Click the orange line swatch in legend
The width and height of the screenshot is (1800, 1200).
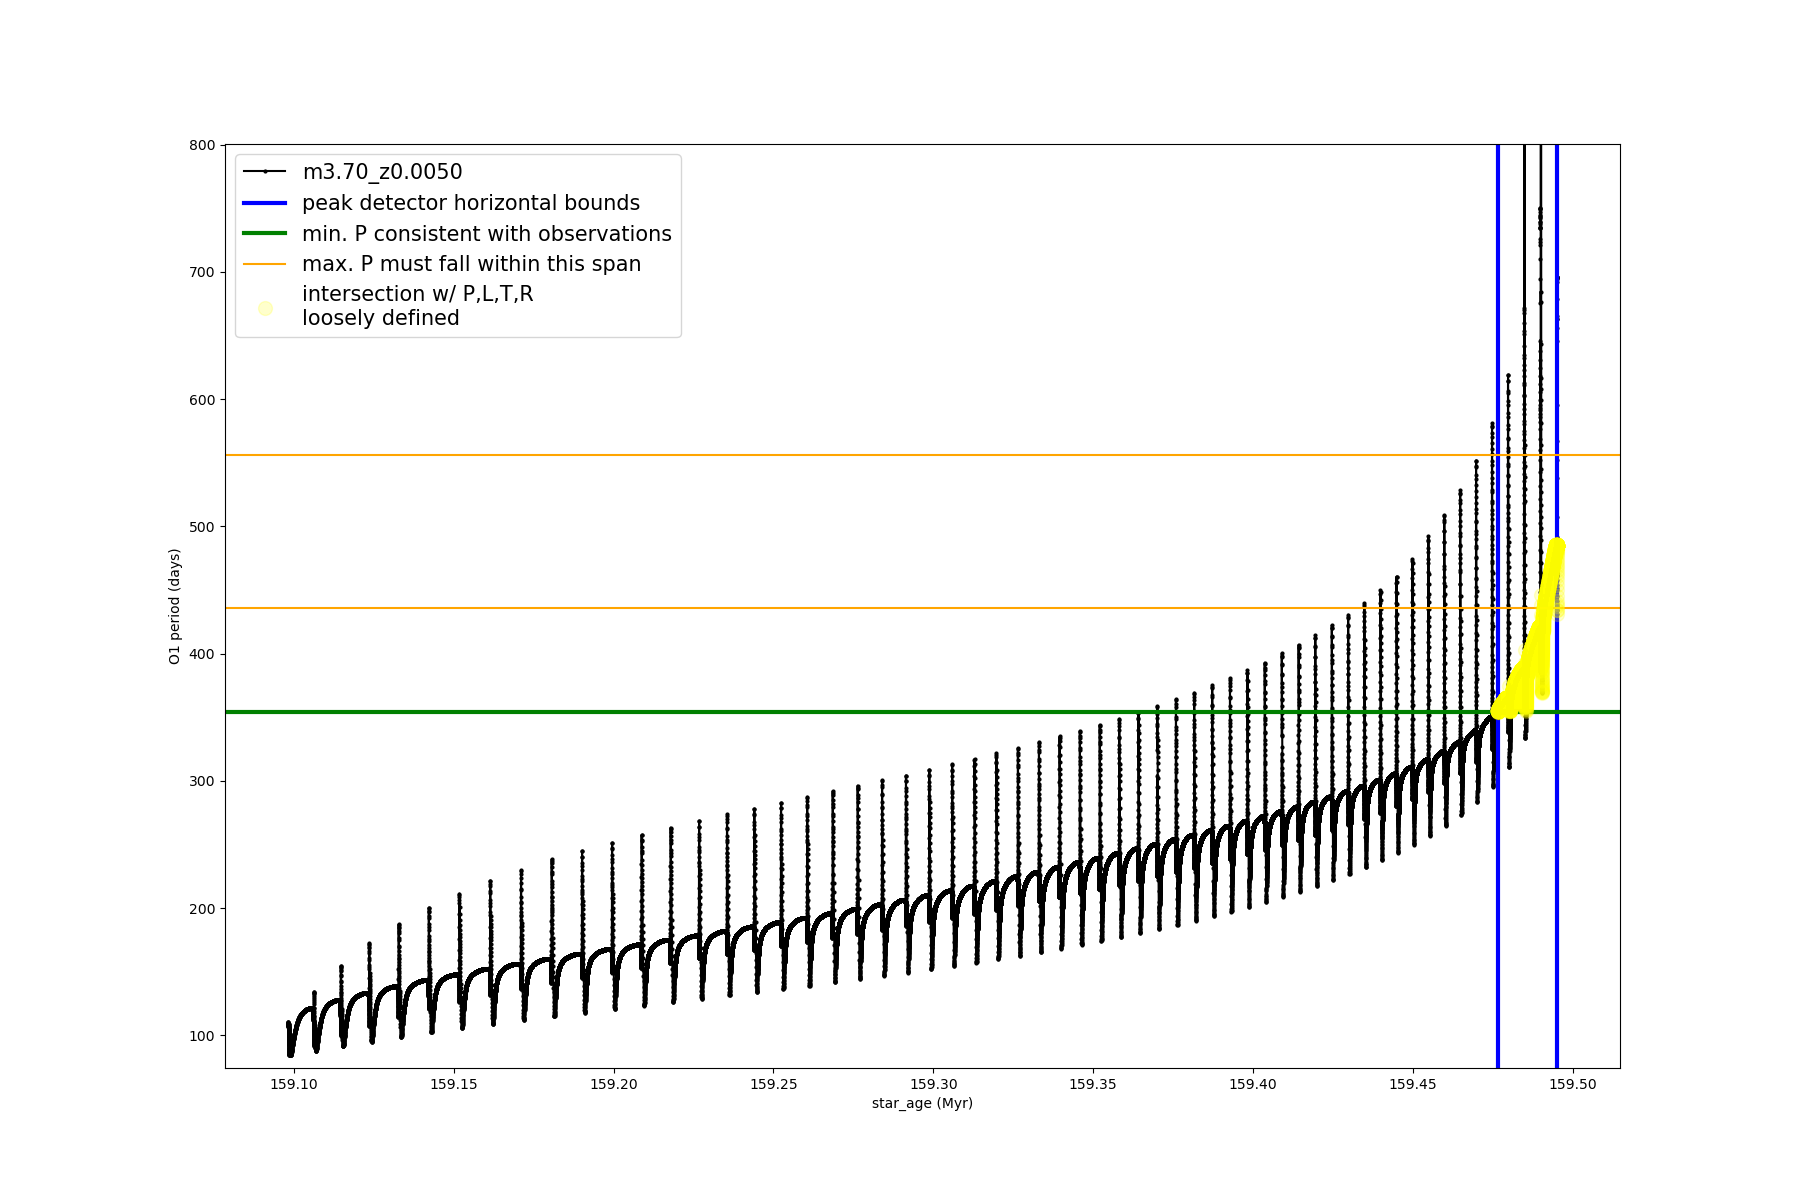coord(265,264)
